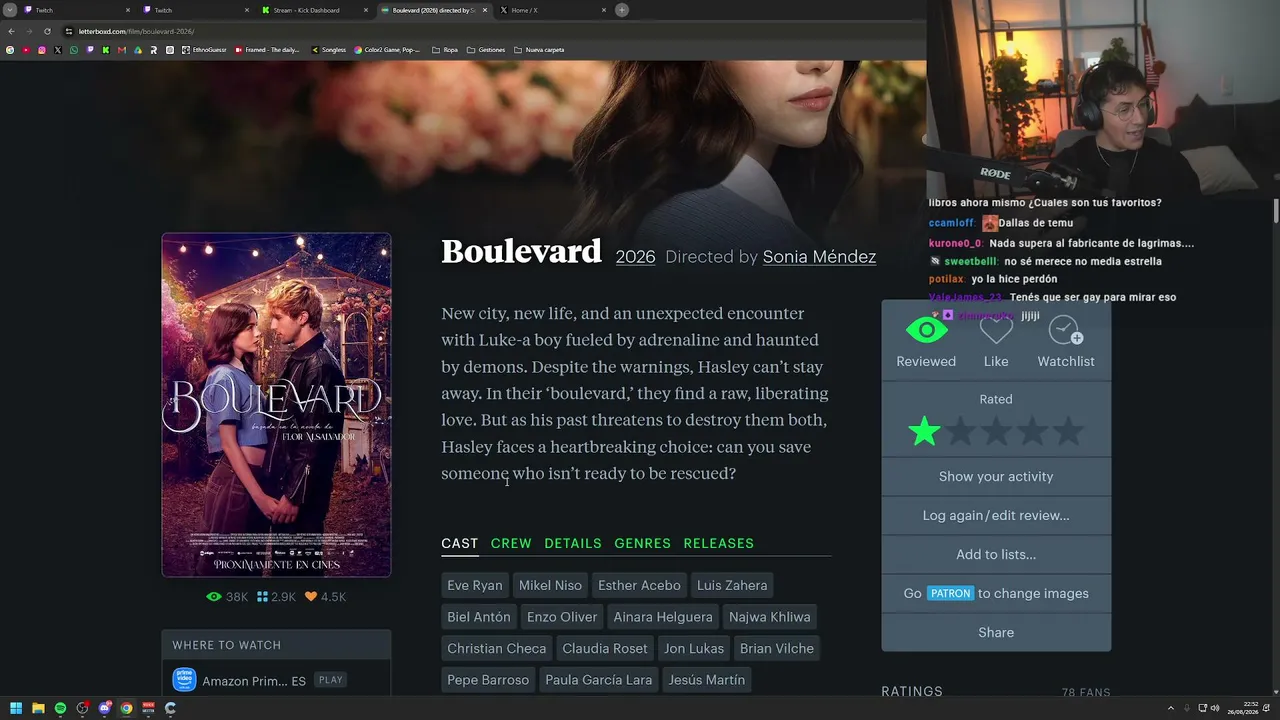Open cast member Eve Ryan

point(475,585)
